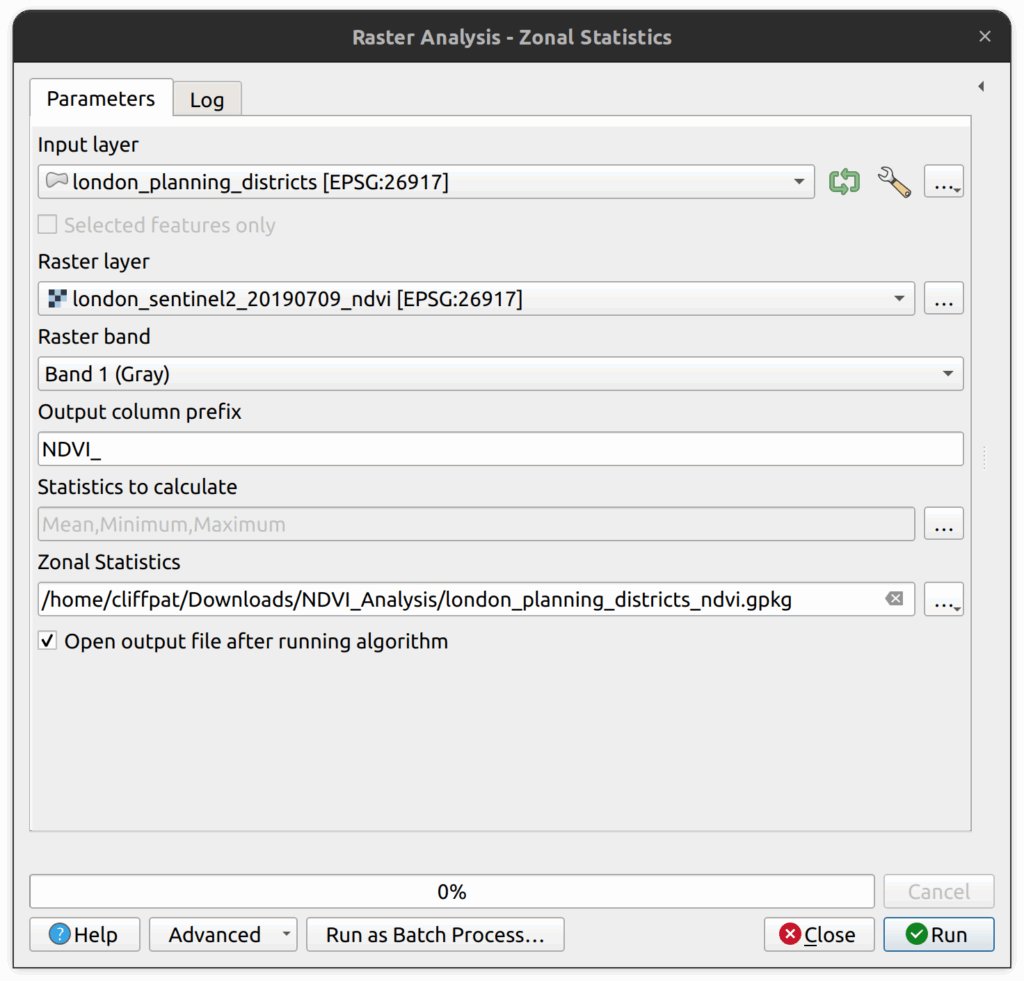Screen dimensions: 1024x981
Task: Open the Raster band dropdown
Action: click(947, 374)
